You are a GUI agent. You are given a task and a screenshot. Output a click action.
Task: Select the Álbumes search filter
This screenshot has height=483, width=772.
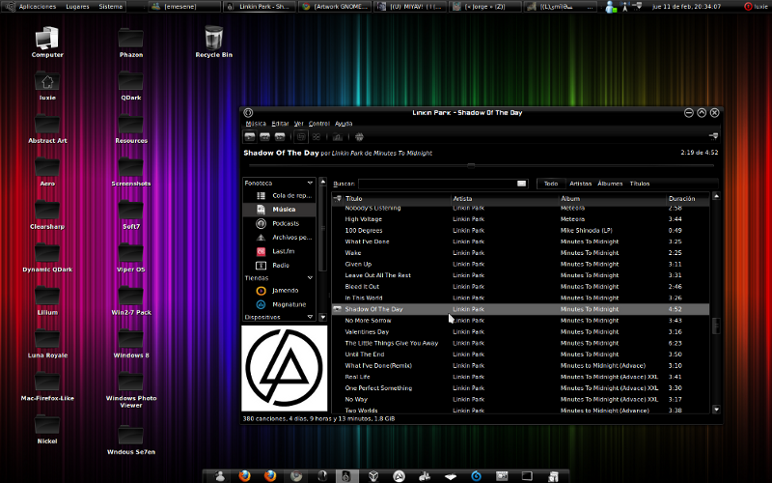610,184
